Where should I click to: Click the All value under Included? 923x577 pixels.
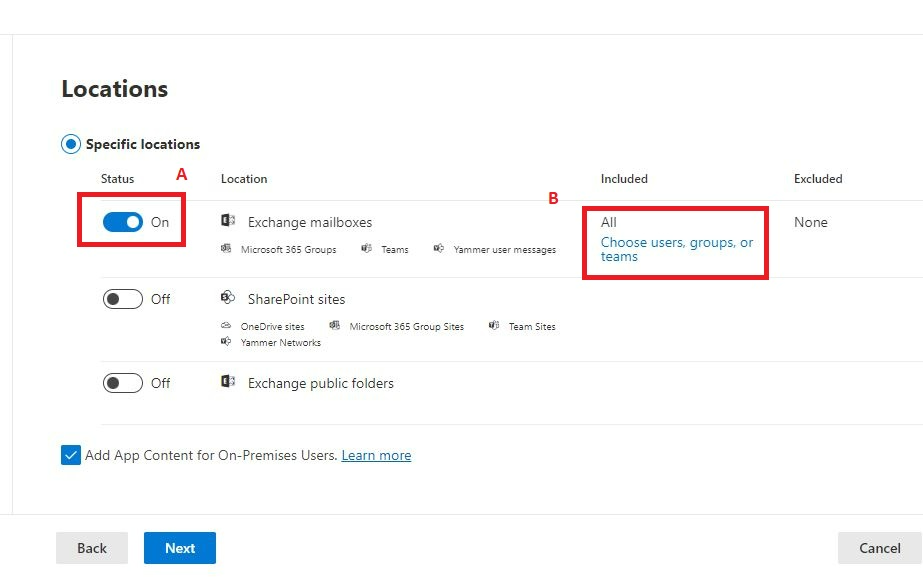(x=609, y=223)
